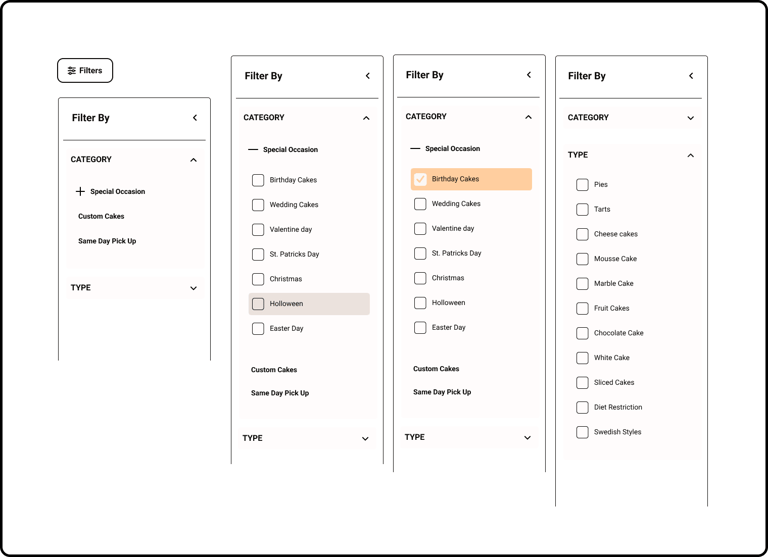Collapse Special Occasion in the Holloween-highlighted panel
This screenshot has width=768, height=557.
click(253, 149)
